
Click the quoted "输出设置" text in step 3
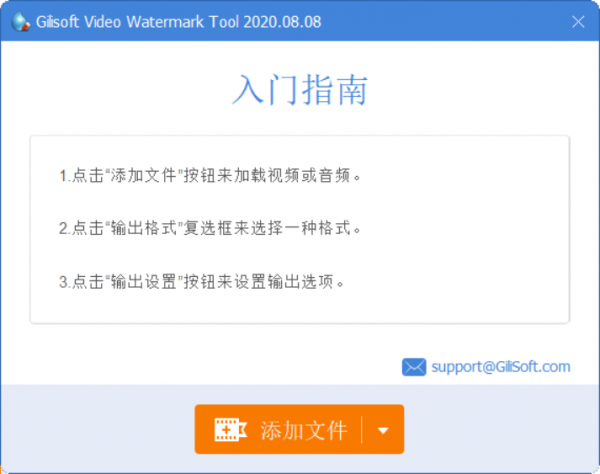[x=143, y=282]
